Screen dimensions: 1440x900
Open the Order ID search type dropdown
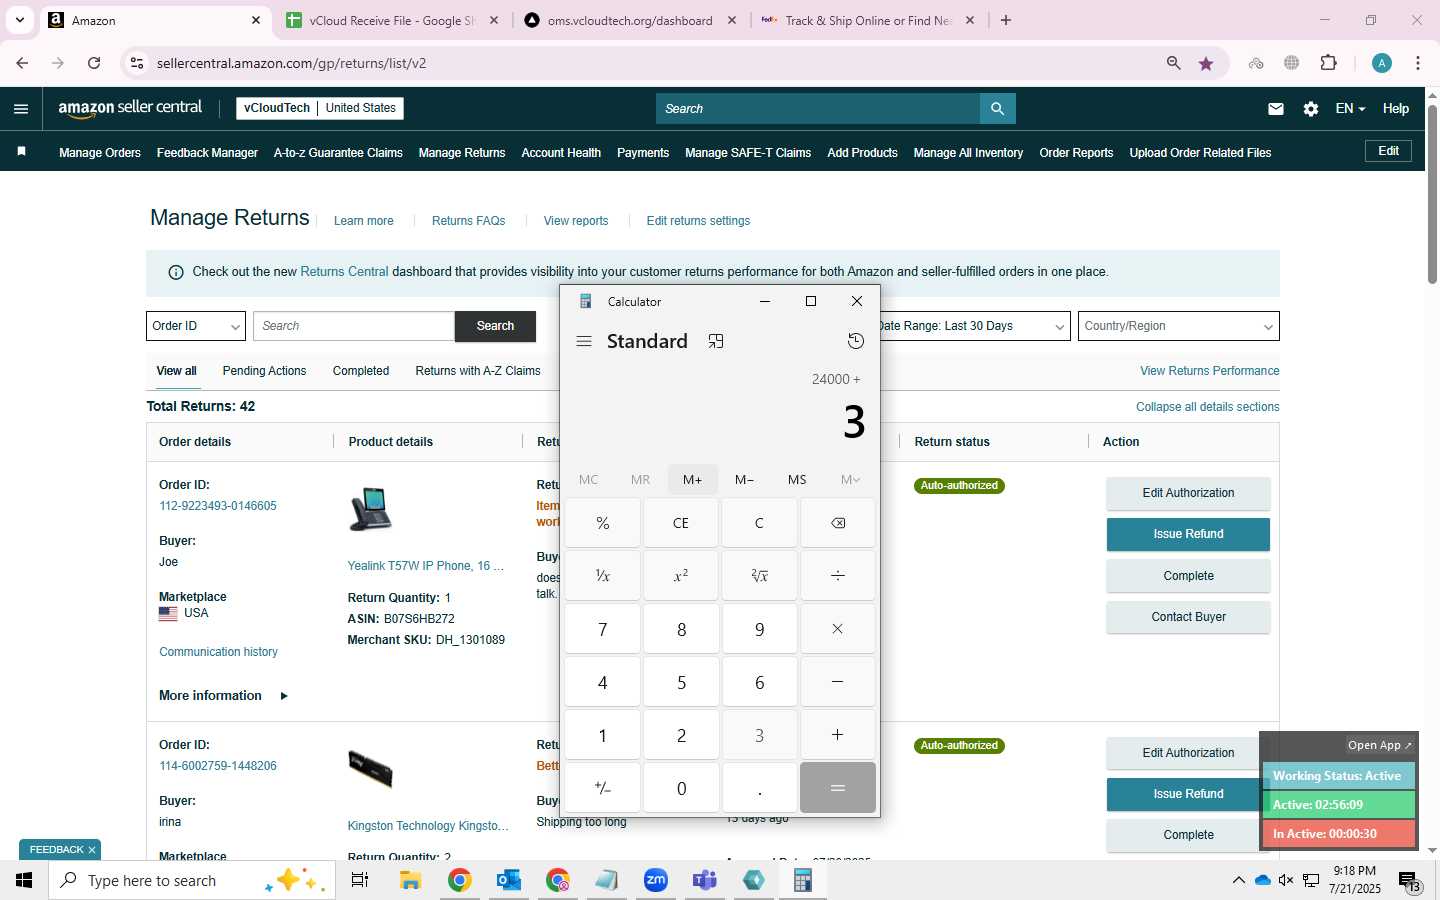click(196, 326)
